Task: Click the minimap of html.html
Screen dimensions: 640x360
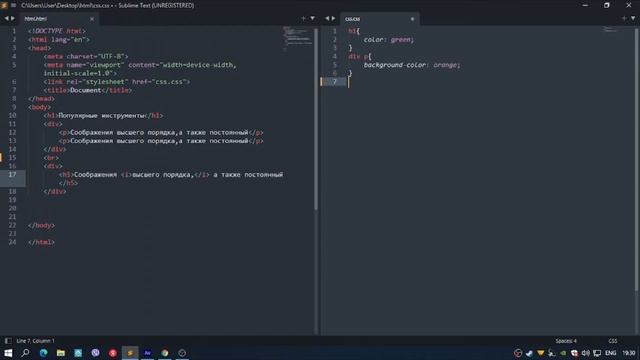Action: click(297, 39)
